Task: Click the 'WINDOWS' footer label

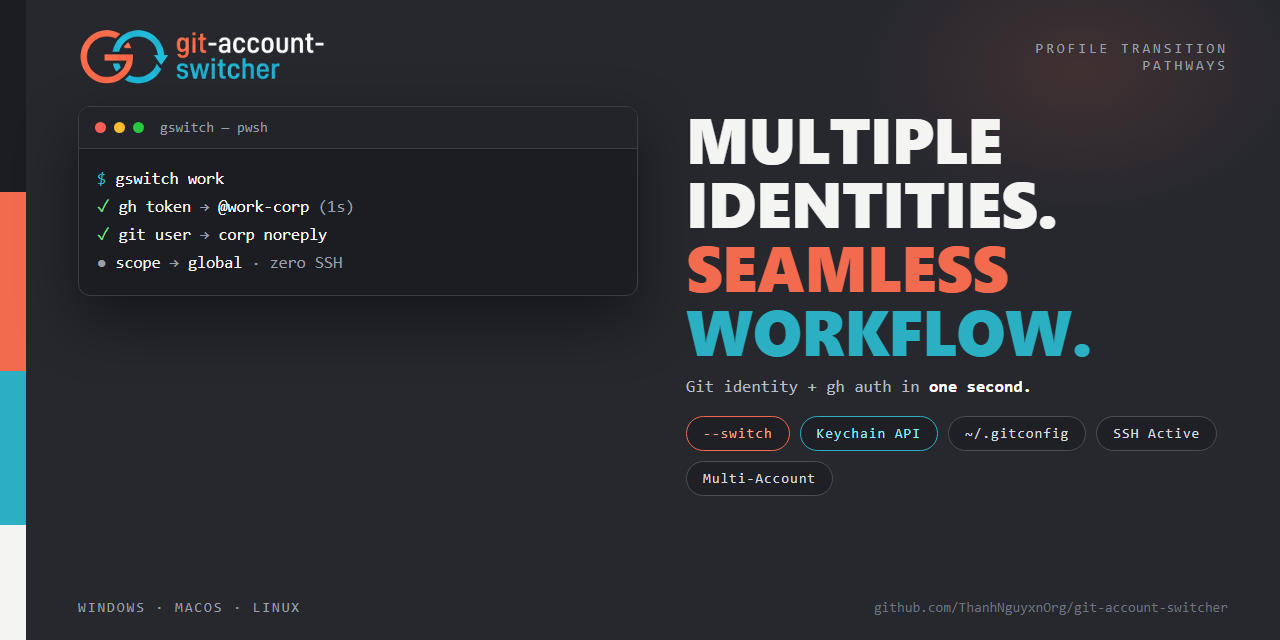Action: pos(111,608)
